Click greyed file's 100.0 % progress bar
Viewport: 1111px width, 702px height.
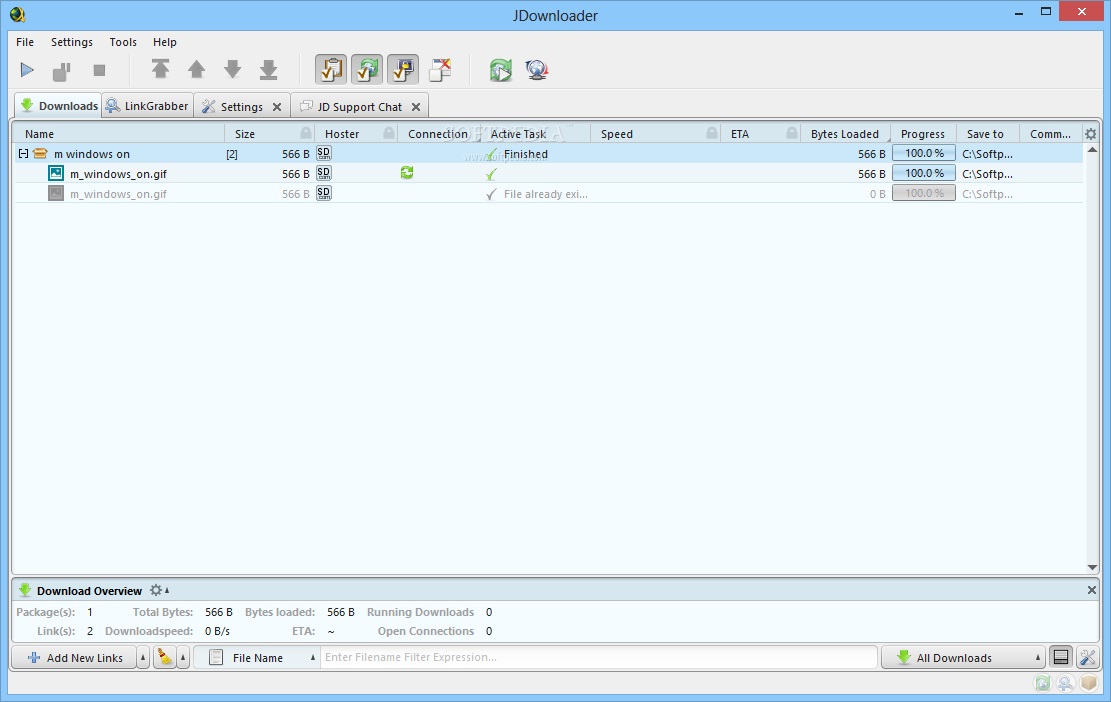coord(923,193)
